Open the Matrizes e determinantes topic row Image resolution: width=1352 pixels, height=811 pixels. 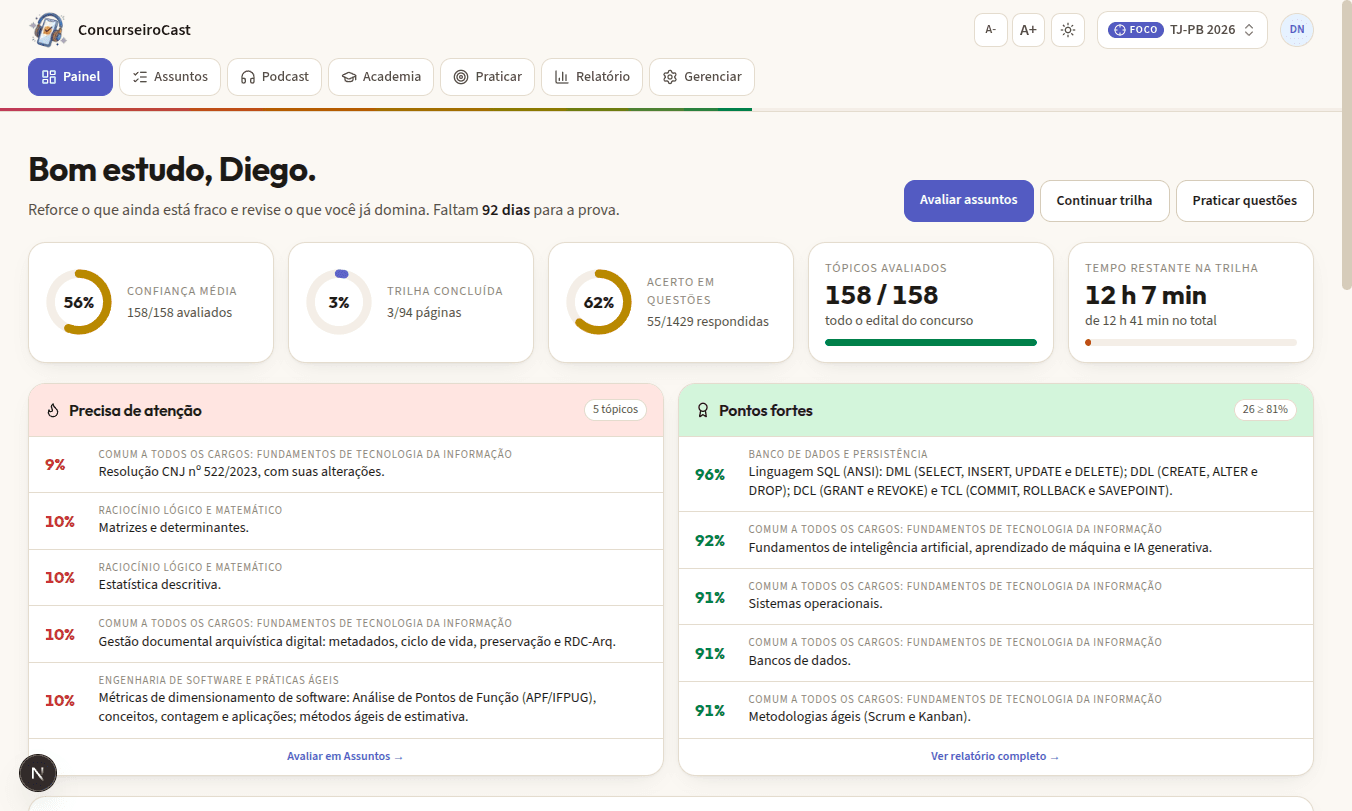coord(346,521)
